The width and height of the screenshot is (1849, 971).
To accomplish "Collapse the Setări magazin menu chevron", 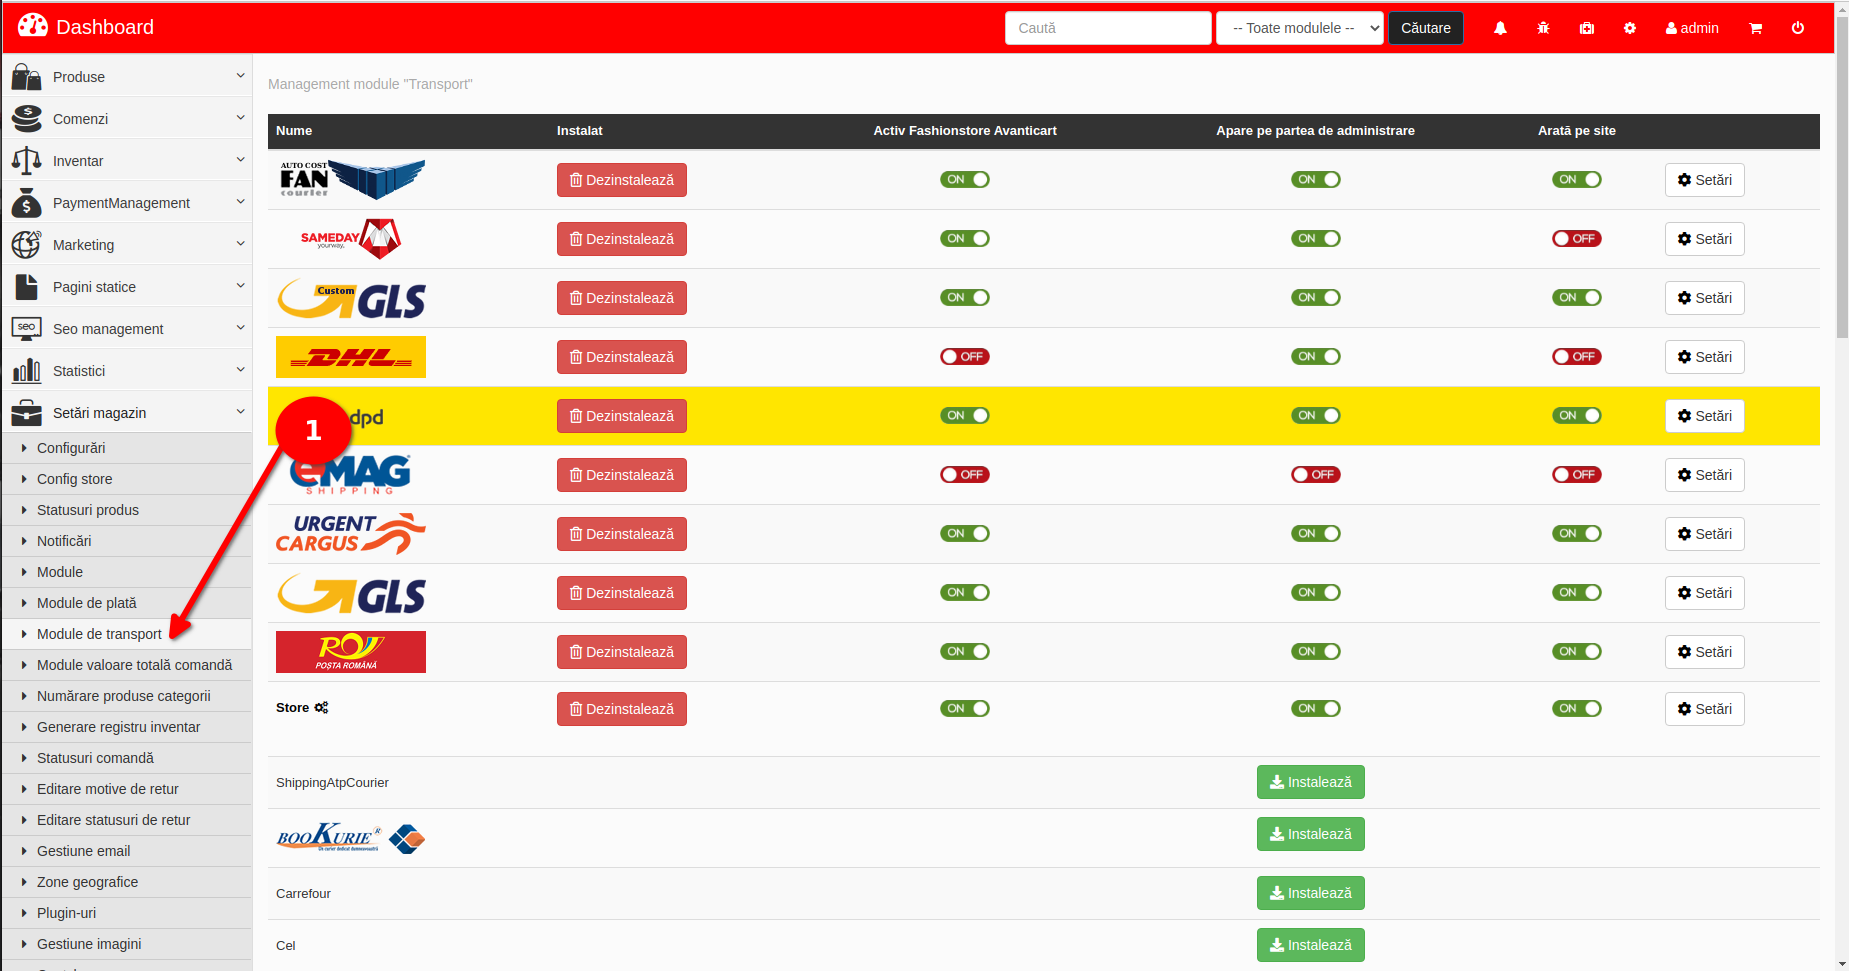I will tap(240, 412).
